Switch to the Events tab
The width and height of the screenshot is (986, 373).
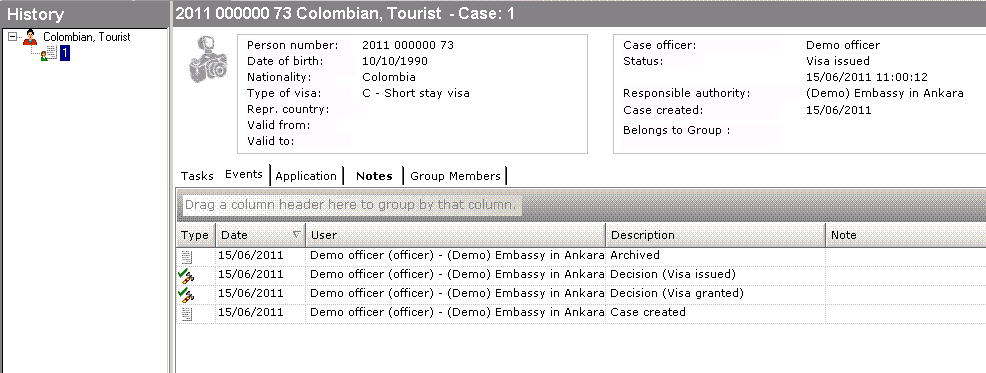coord(244,175)
